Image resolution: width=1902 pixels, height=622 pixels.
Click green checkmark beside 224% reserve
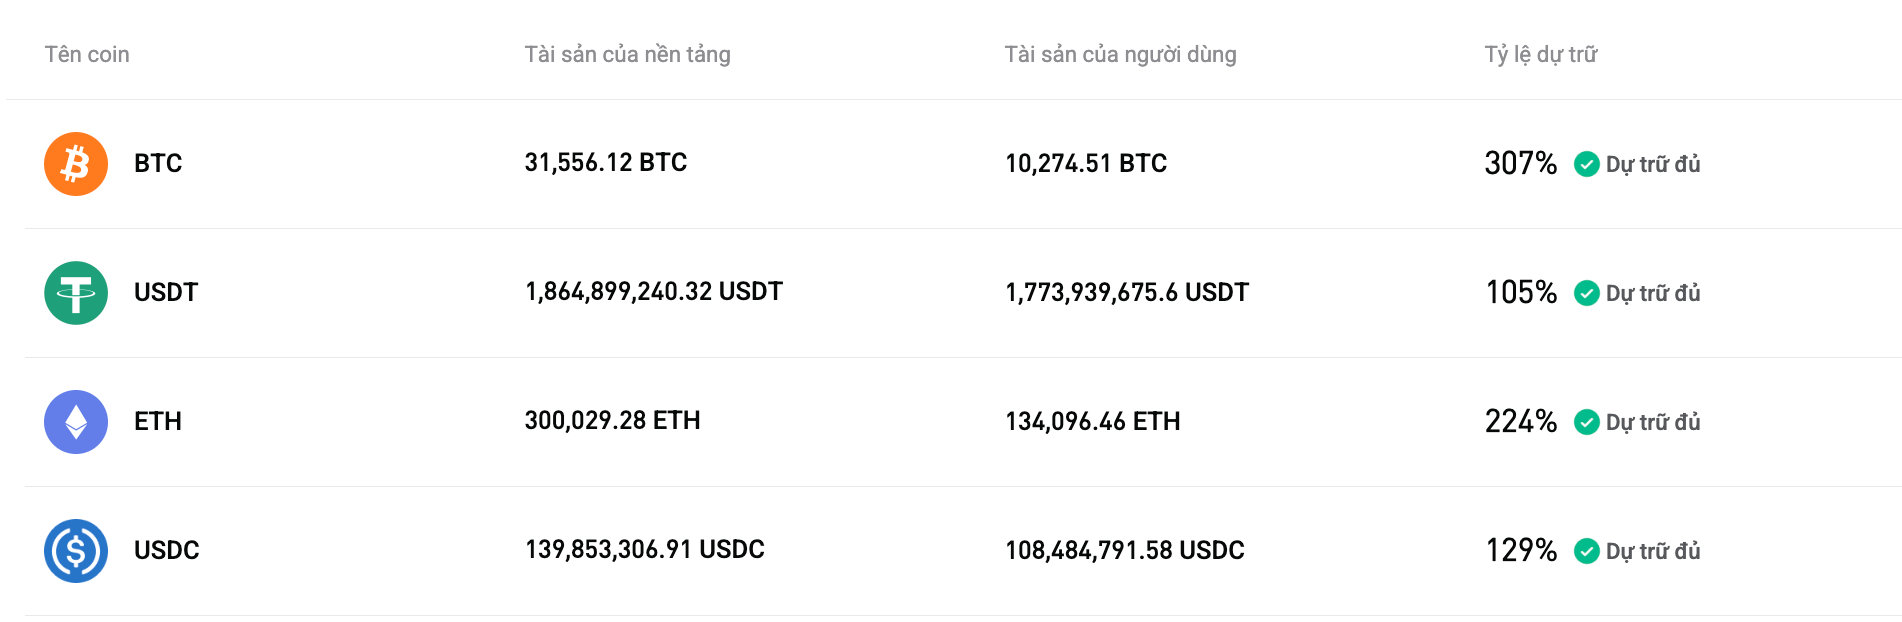pos(1586,422)
